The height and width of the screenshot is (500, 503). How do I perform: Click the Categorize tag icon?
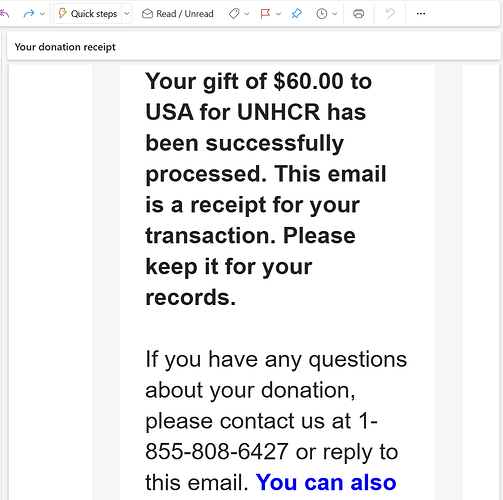[x=234, y=14]
